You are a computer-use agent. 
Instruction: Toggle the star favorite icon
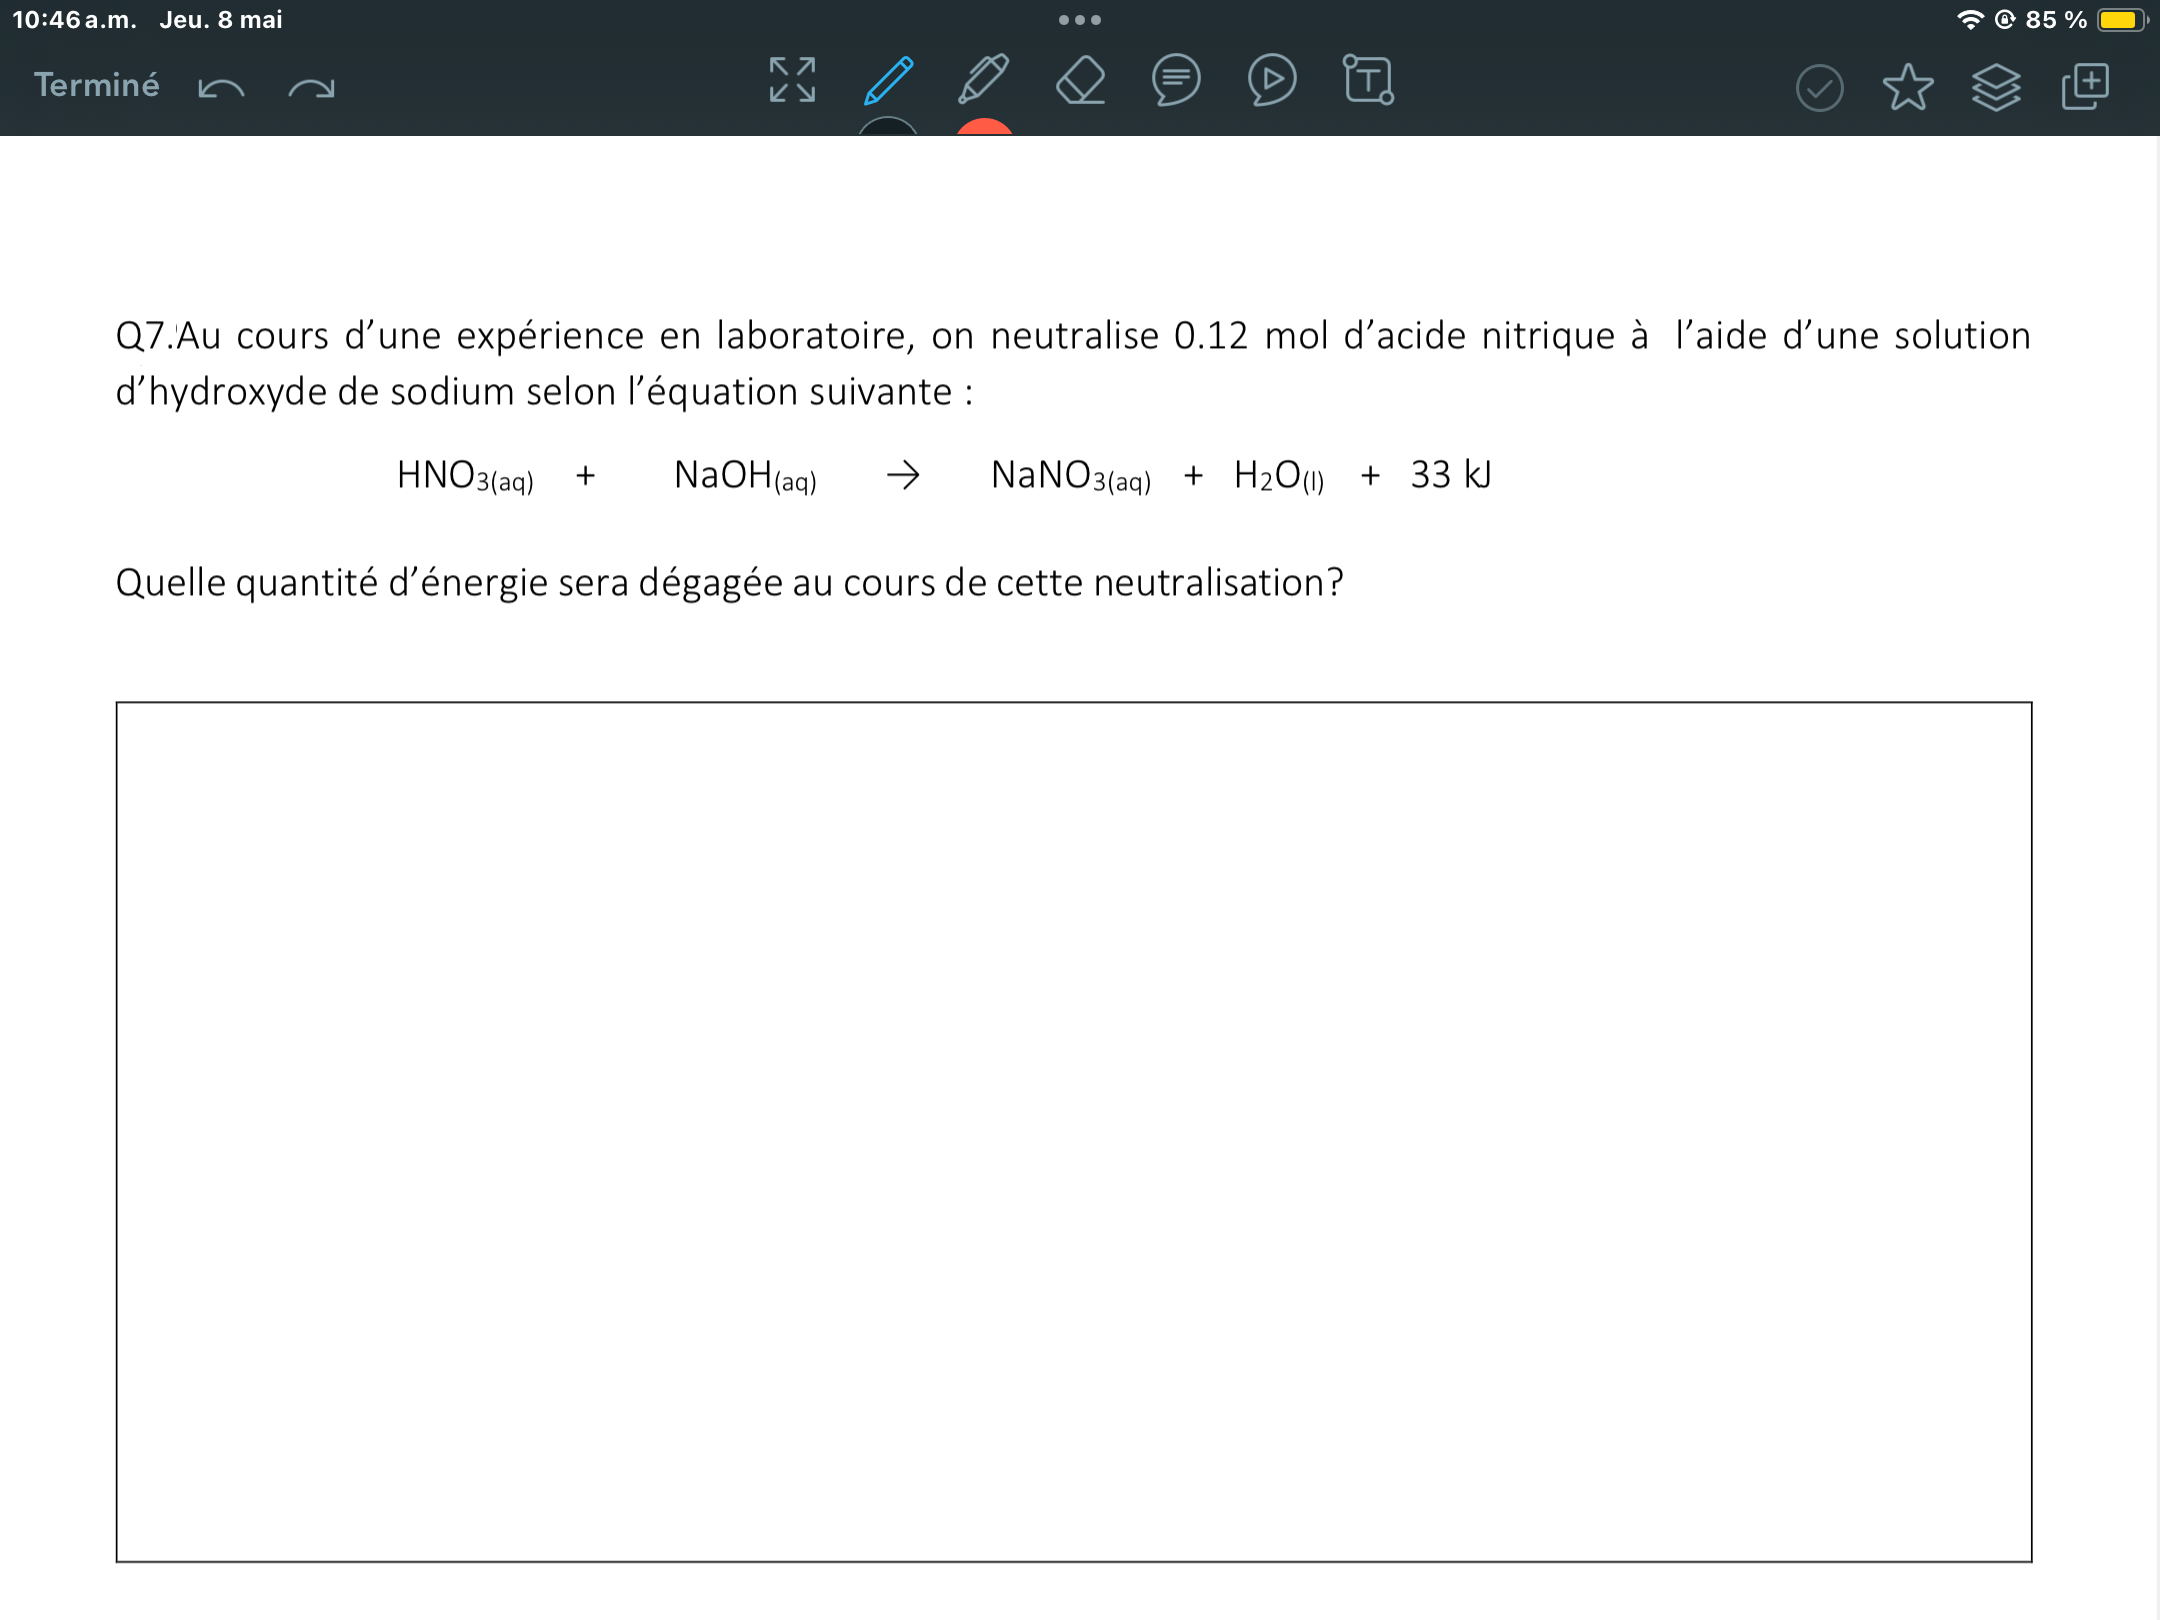(x=1907, y=87)
